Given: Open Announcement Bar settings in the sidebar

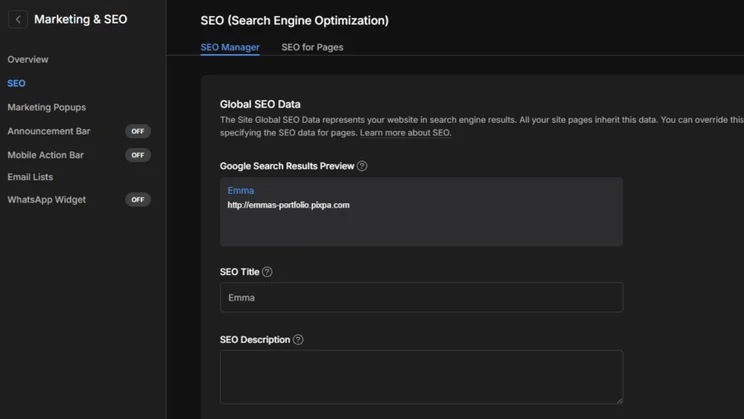Looking at the screenshot, I should coord(49,131).
